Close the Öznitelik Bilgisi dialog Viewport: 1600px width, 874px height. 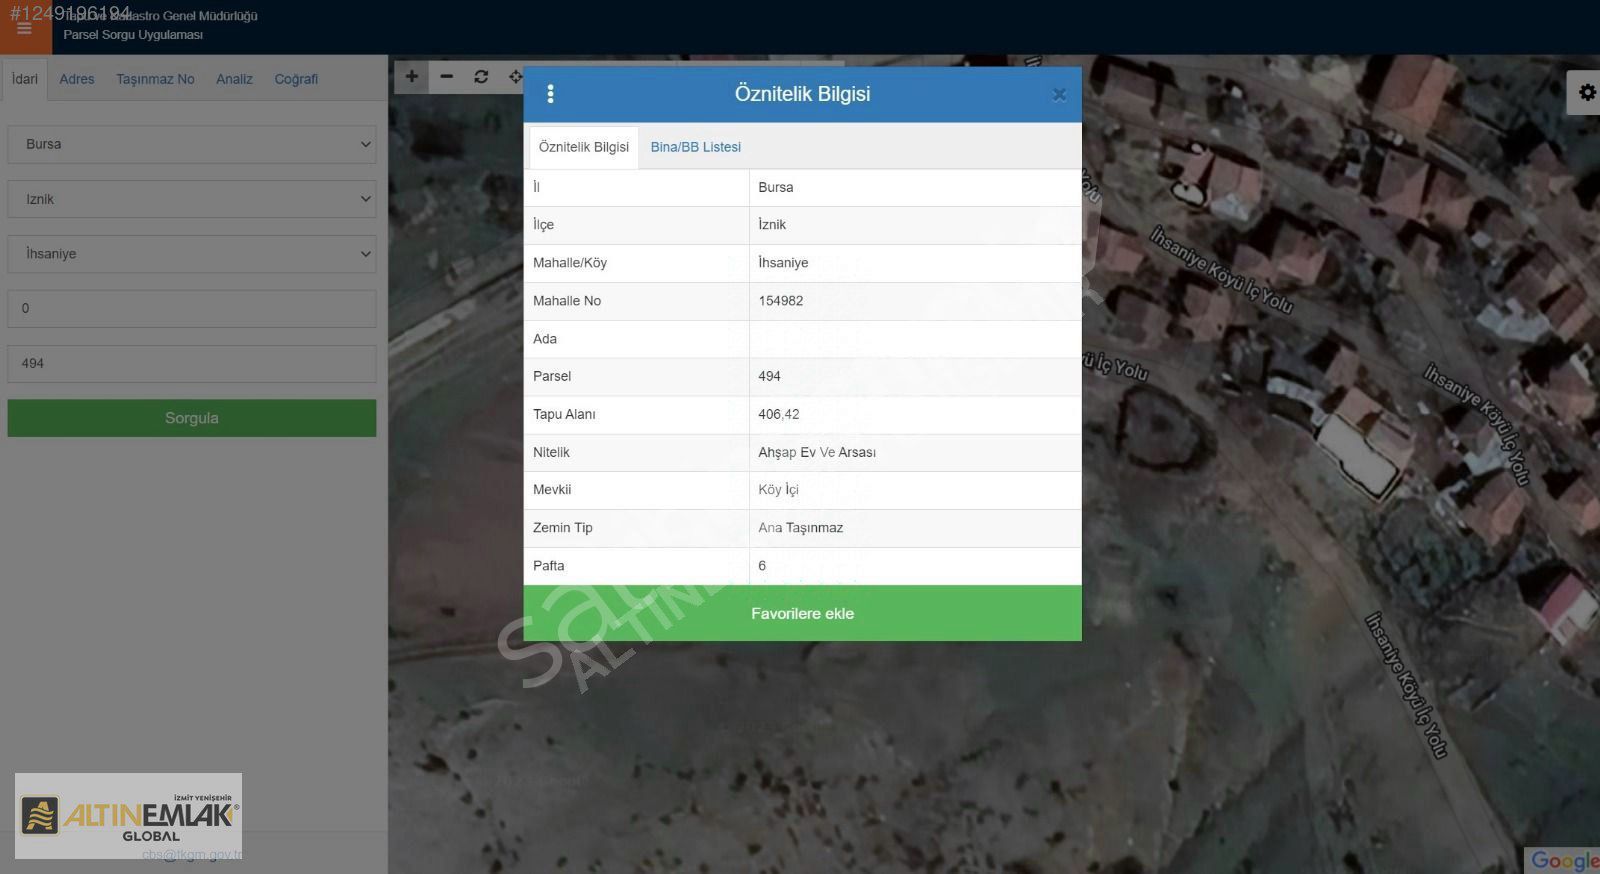click(1059, 95)
